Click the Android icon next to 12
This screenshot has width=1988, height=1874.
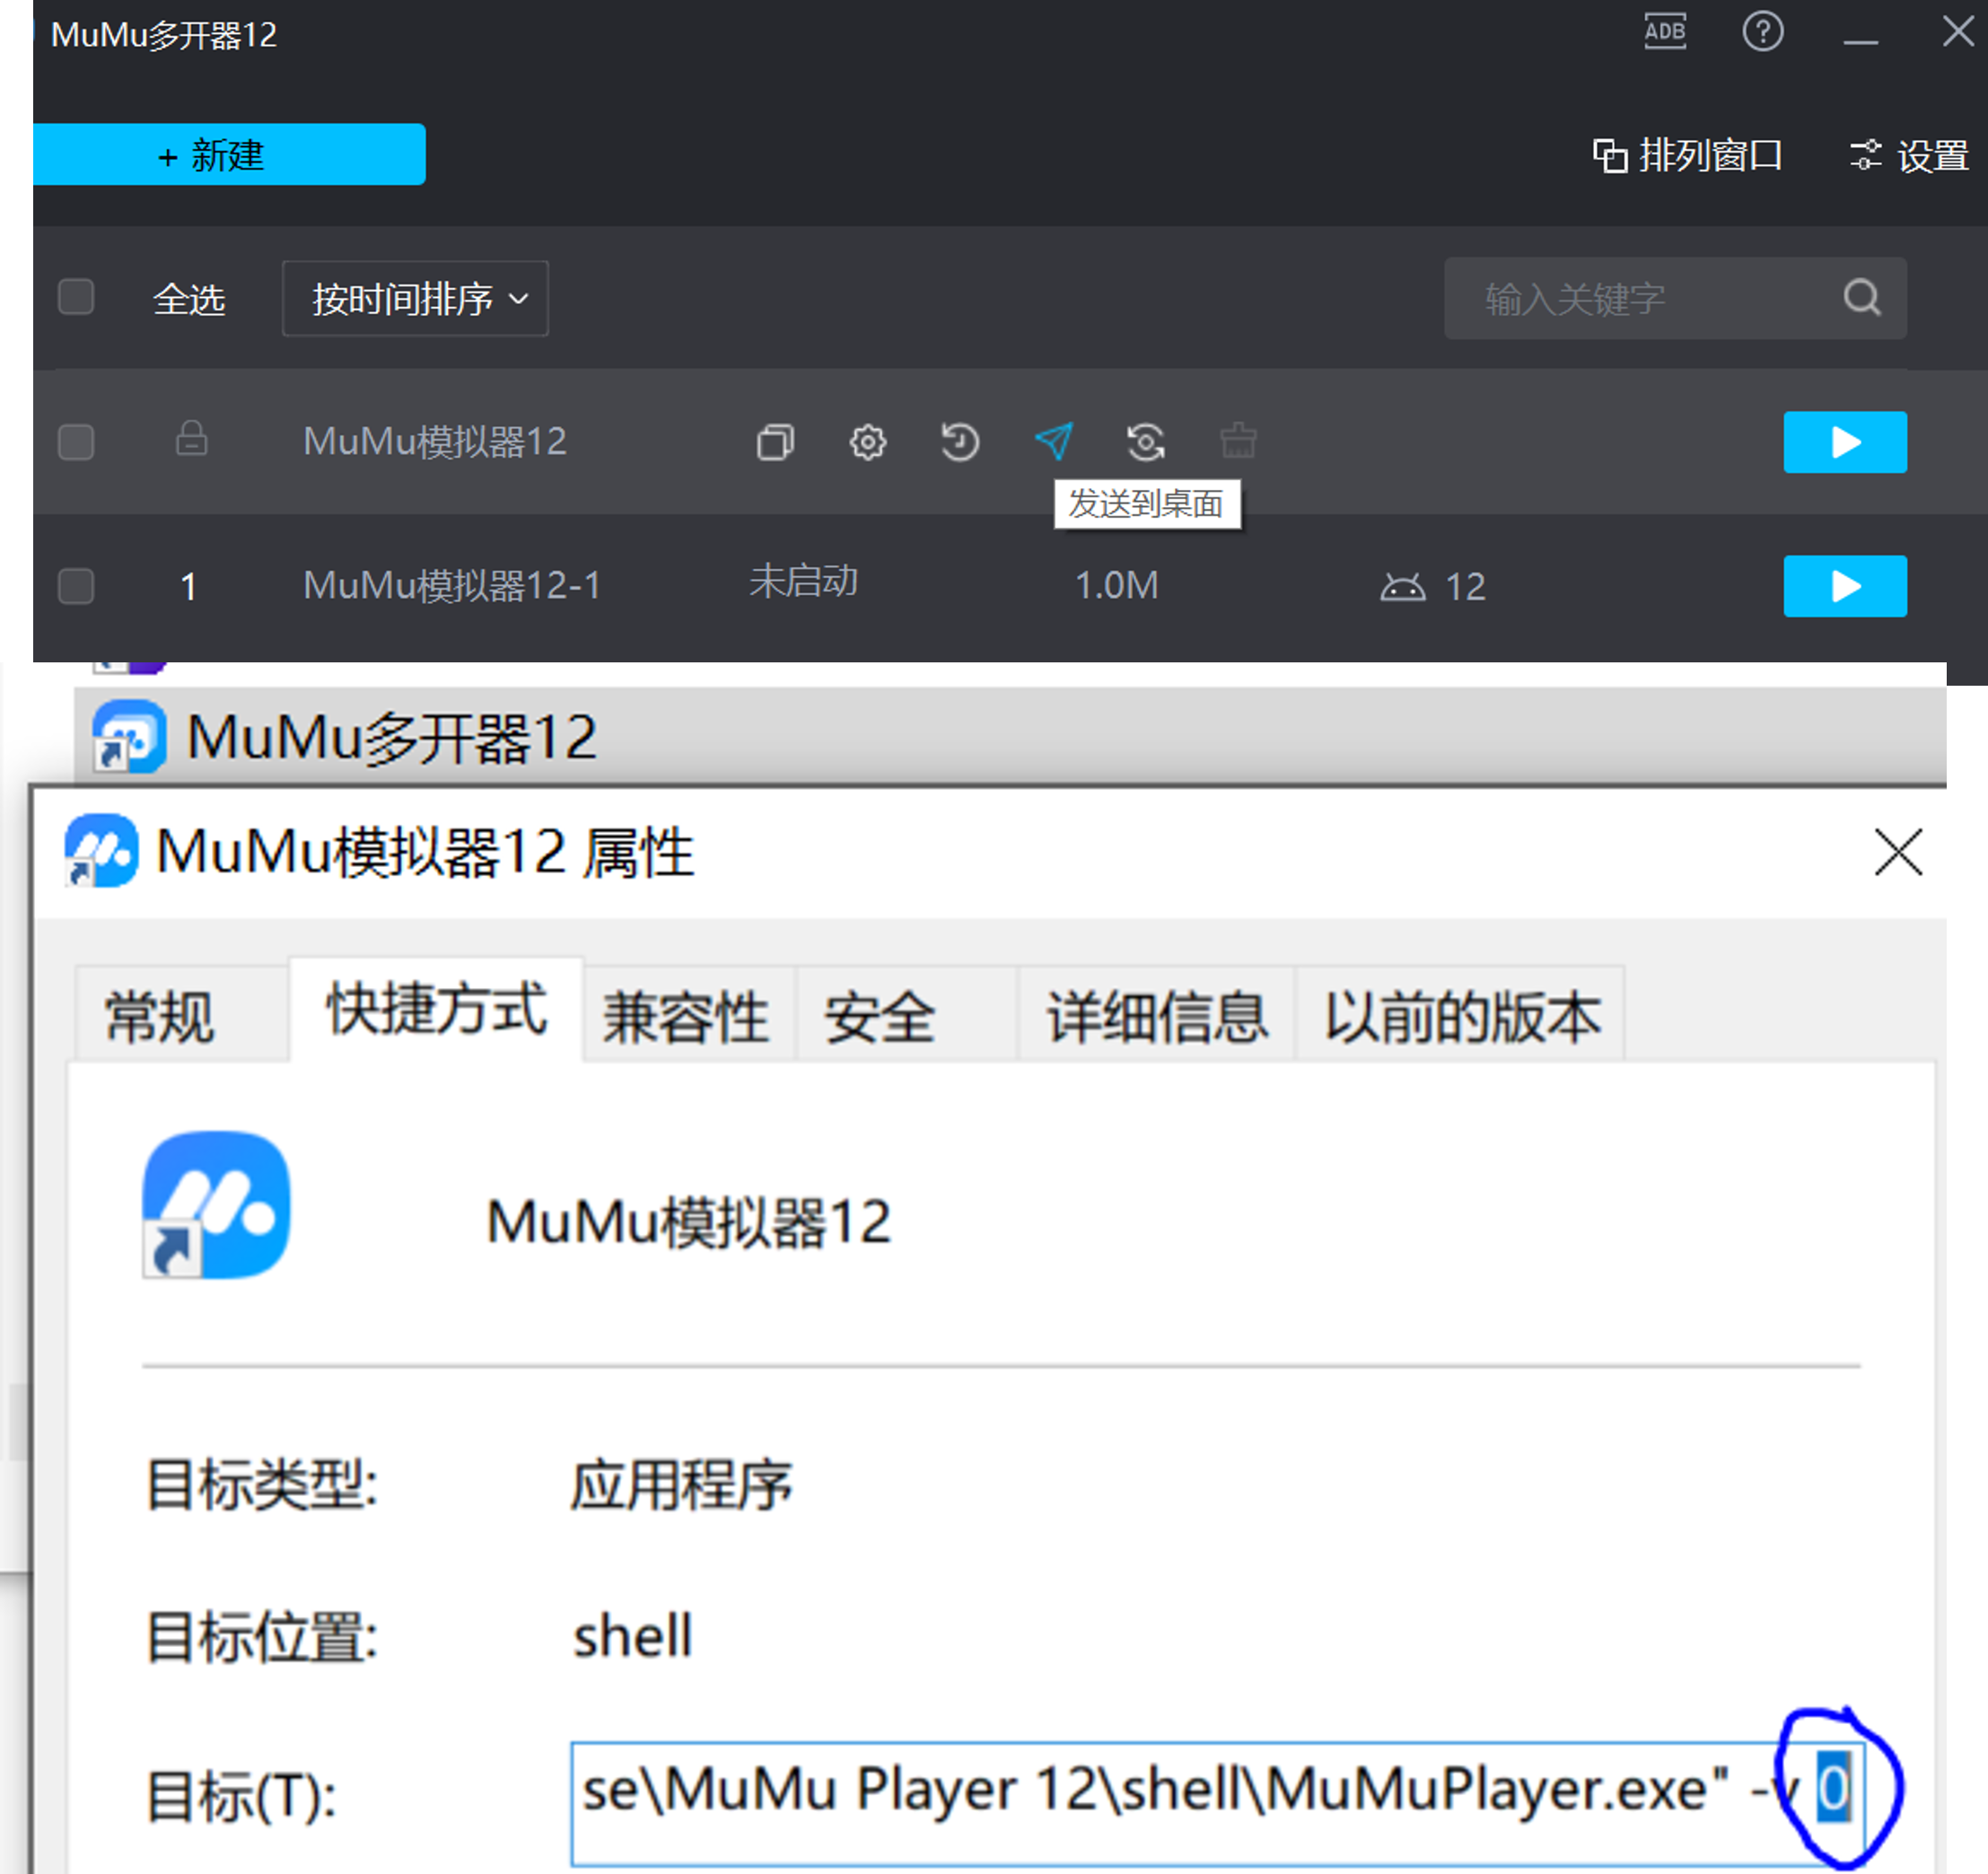(1402, 586)
